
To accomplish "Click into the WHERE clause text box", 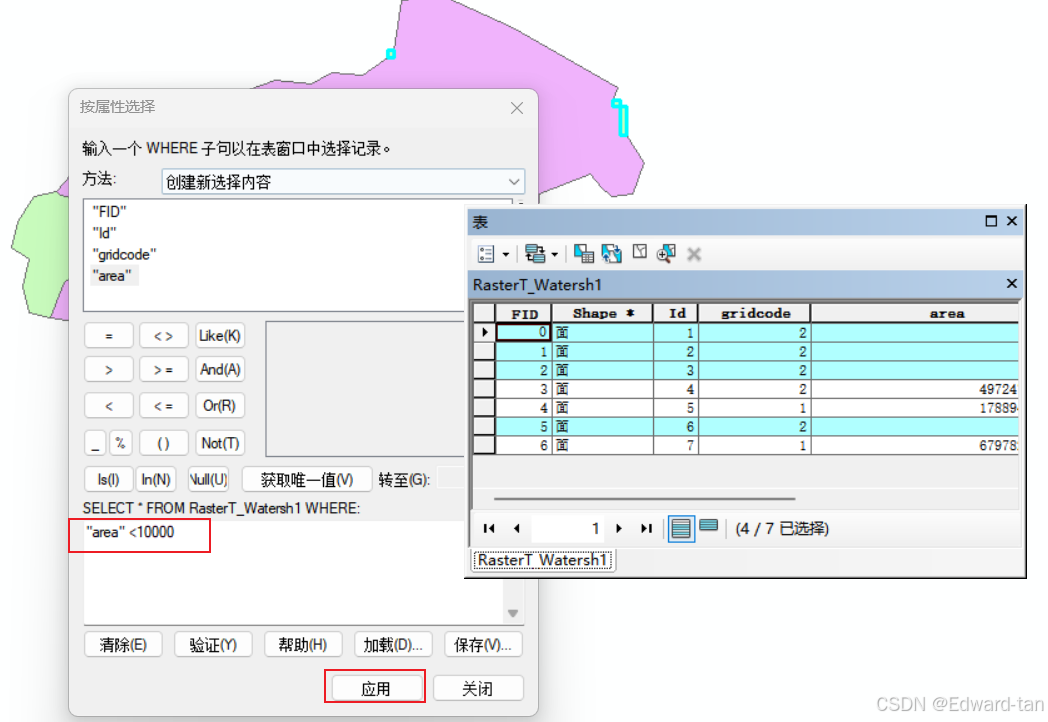I will point(294,572).
